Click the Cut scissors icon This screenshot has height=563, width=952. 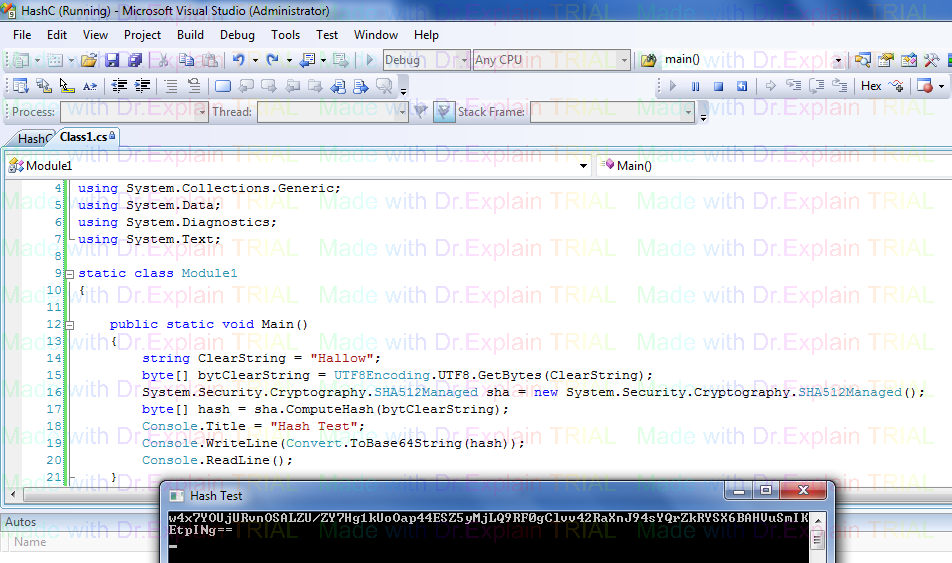(163, 60)
